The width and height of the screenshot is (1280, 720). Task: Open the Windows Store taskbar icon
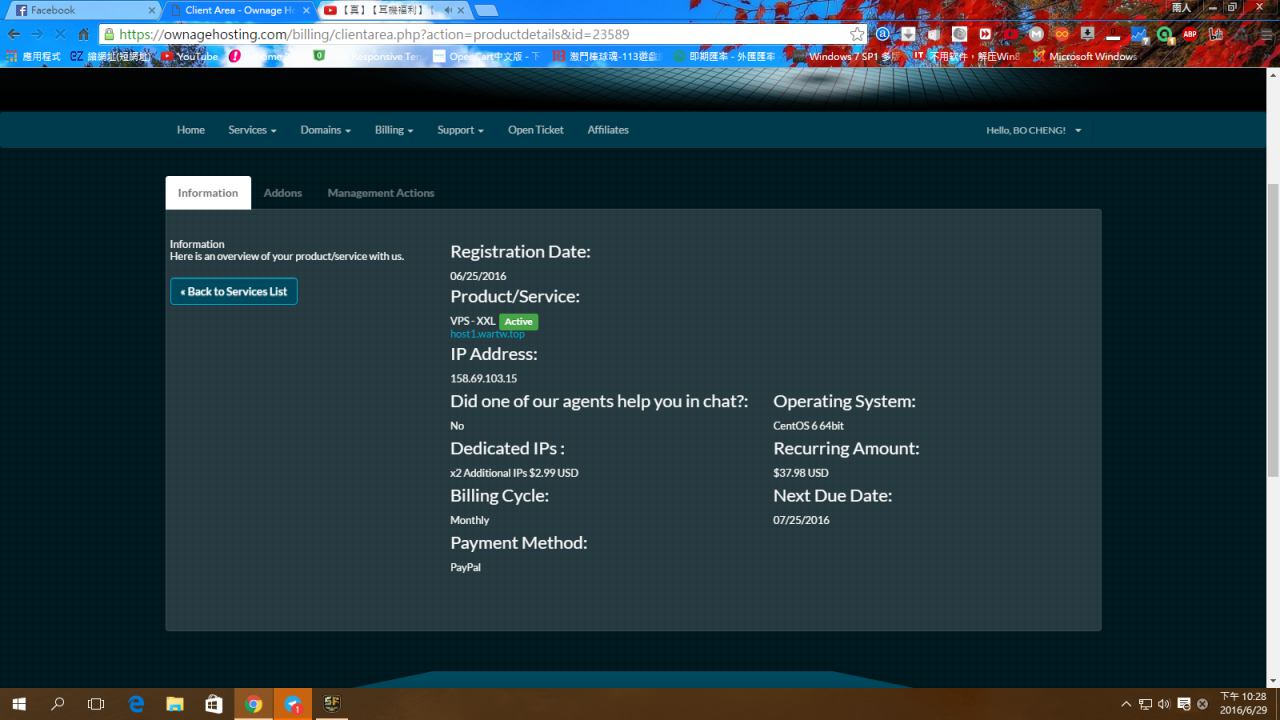(x=214, y=704)
